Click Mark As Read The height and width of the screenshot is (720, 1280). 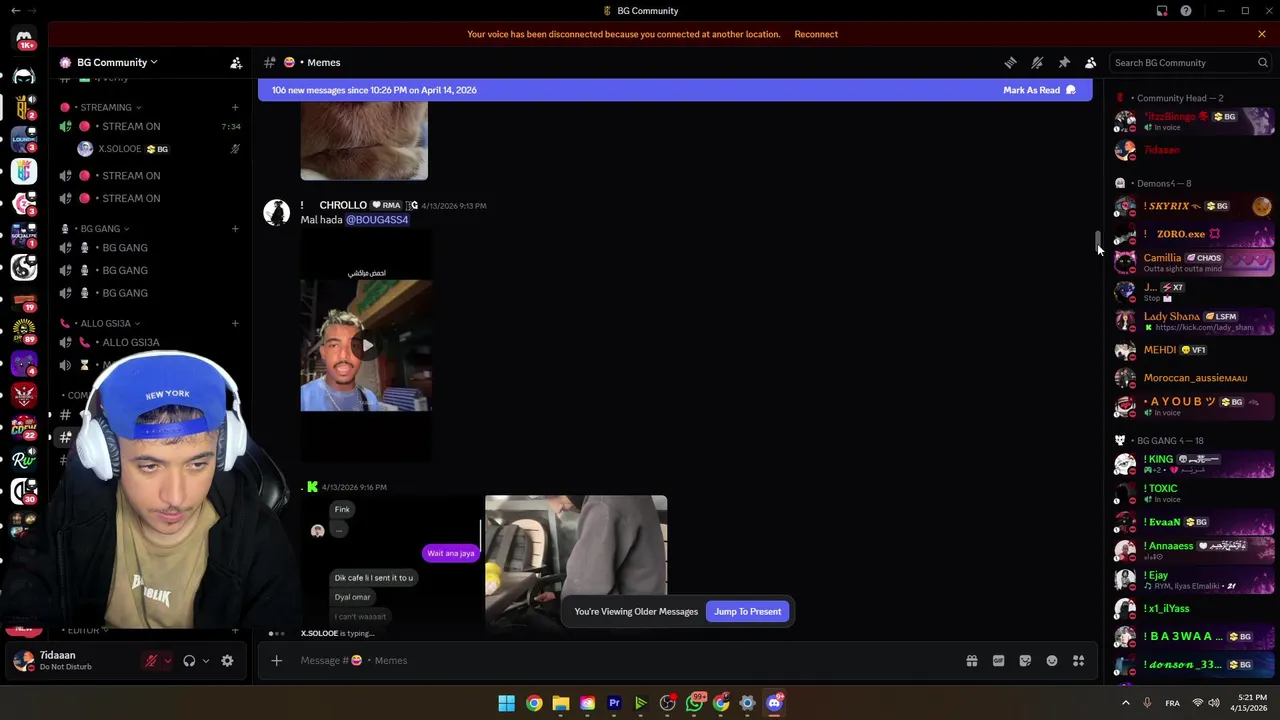pos(1039,90)
